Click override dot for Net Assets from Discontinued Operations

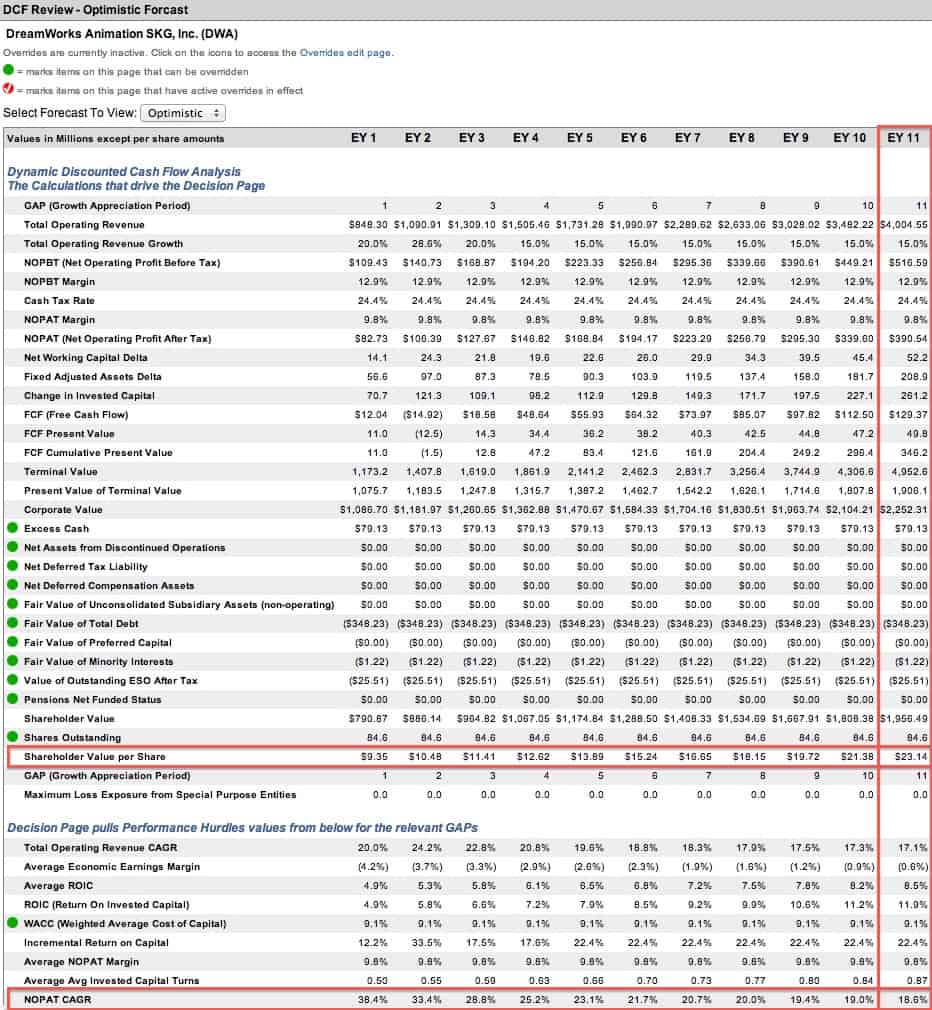tap(12, 547)
